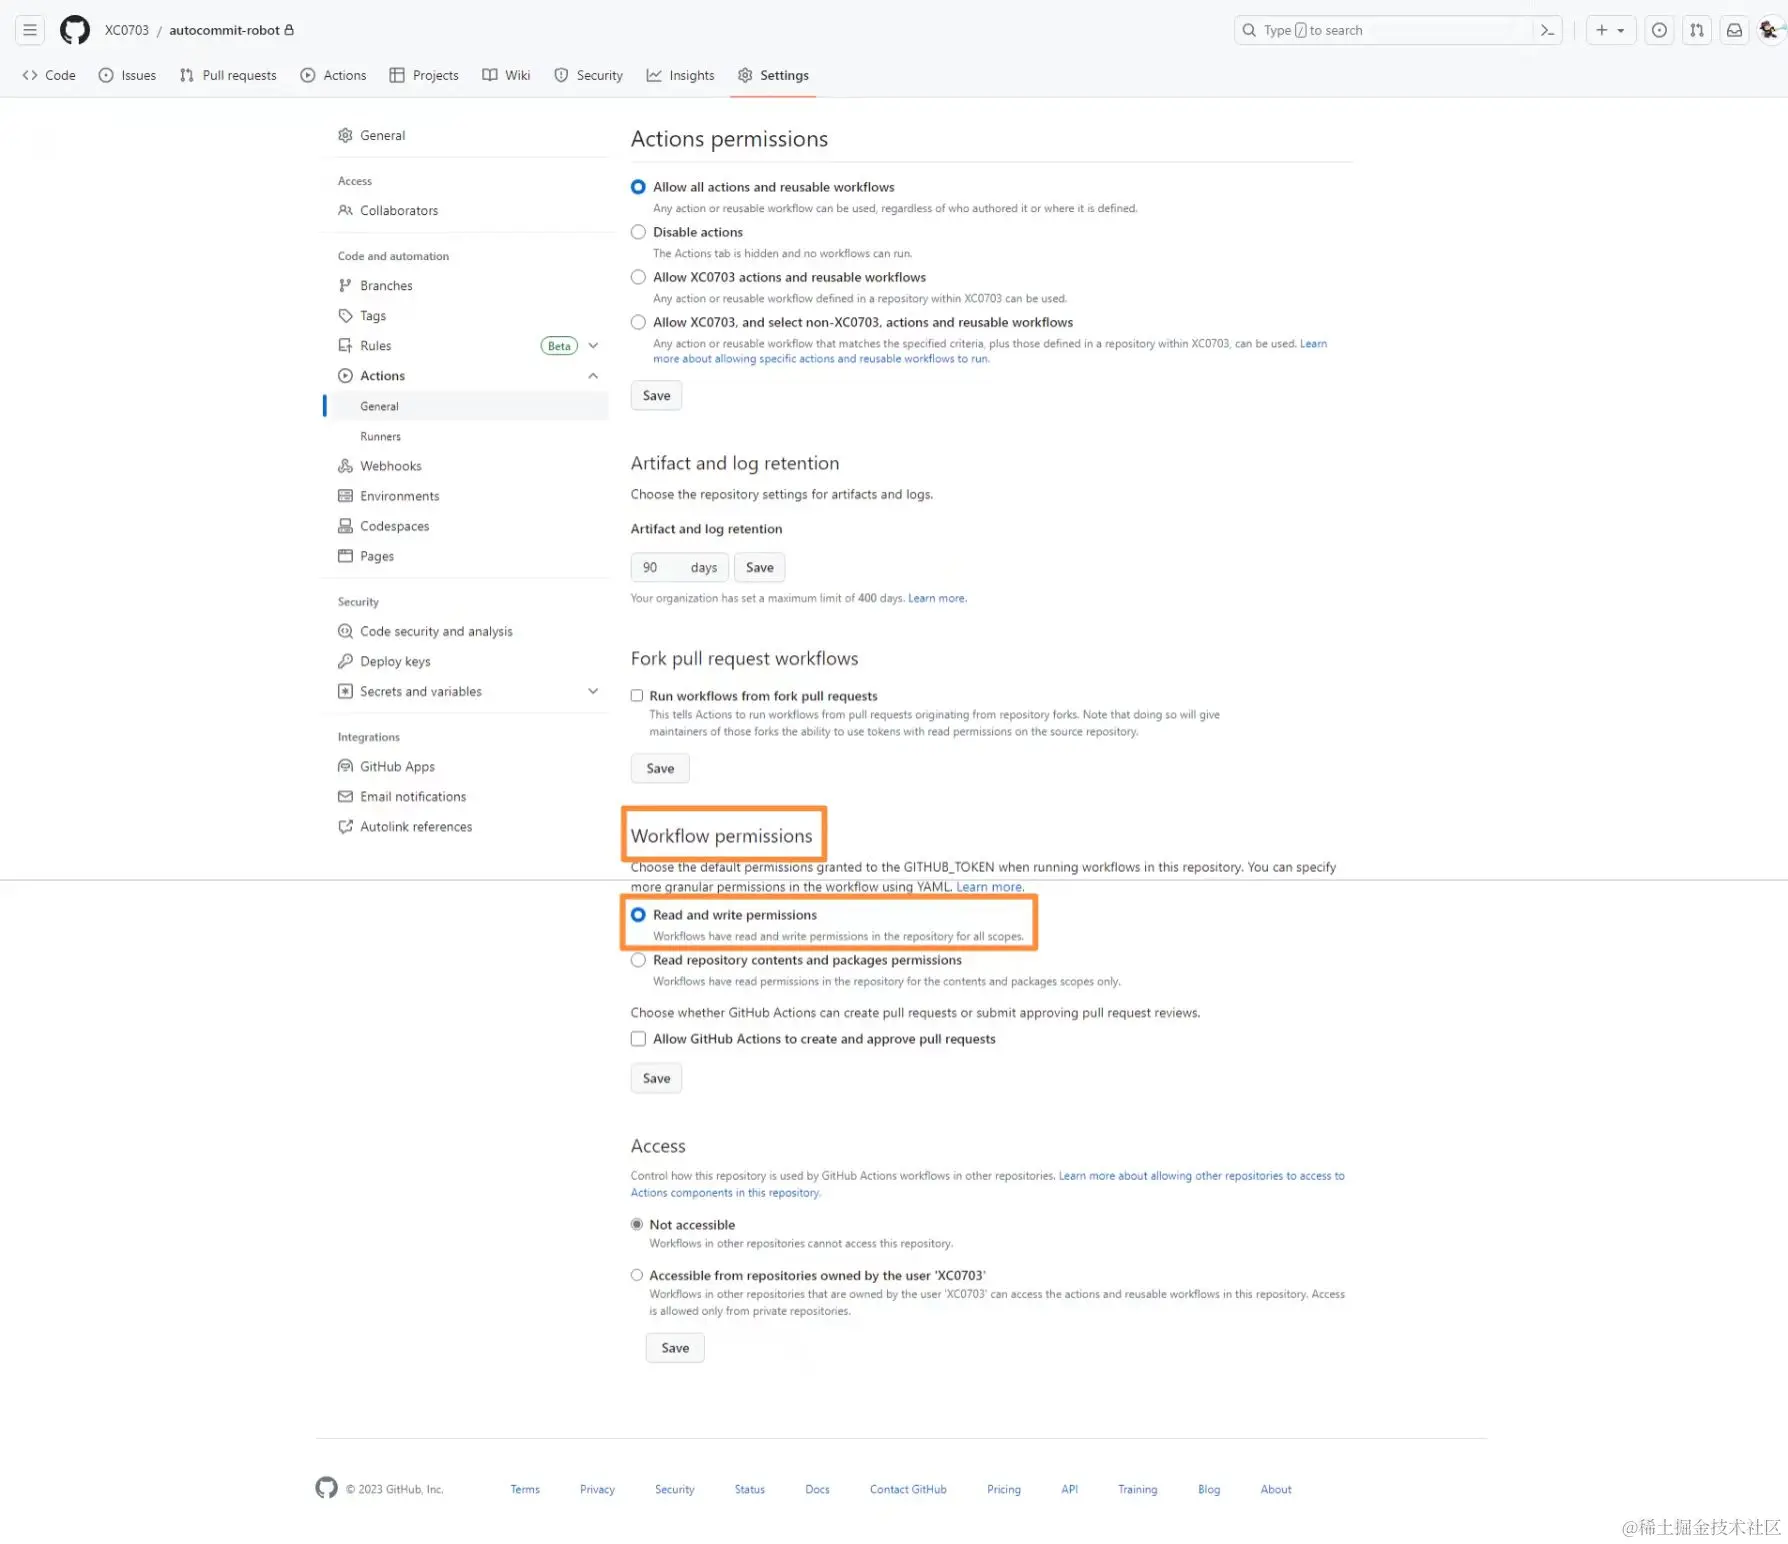
Task: Click the Branches sidebar icon
Action: click(x=345, y=286)
